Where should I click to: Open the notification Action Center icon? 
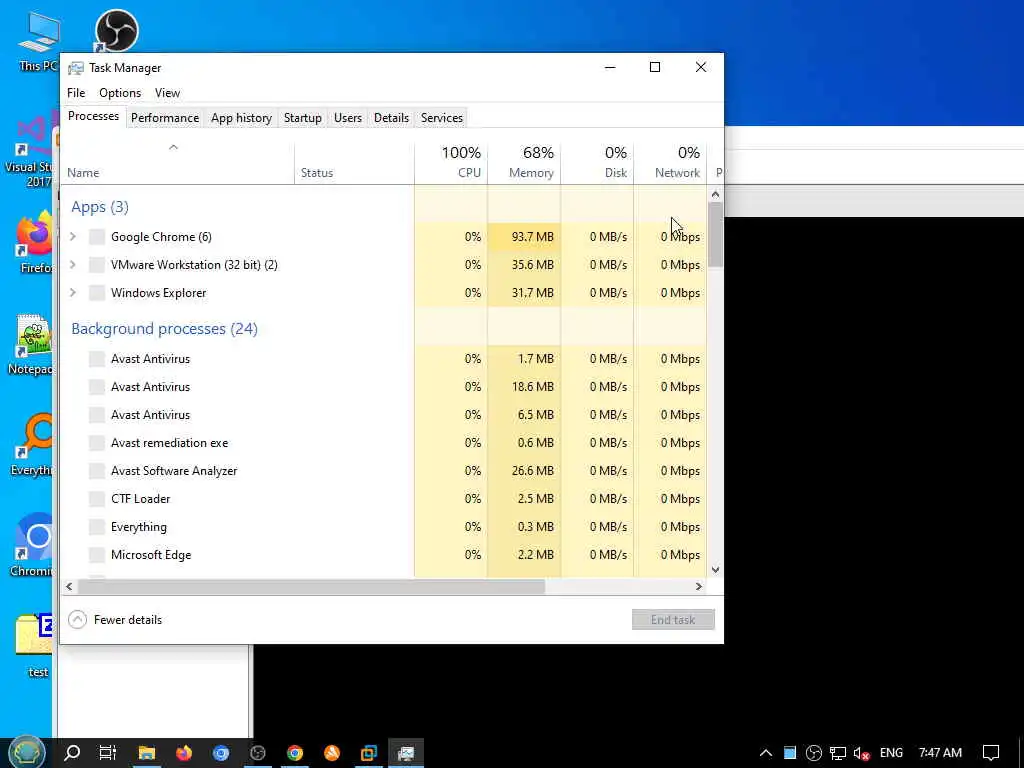coord(991,753)
